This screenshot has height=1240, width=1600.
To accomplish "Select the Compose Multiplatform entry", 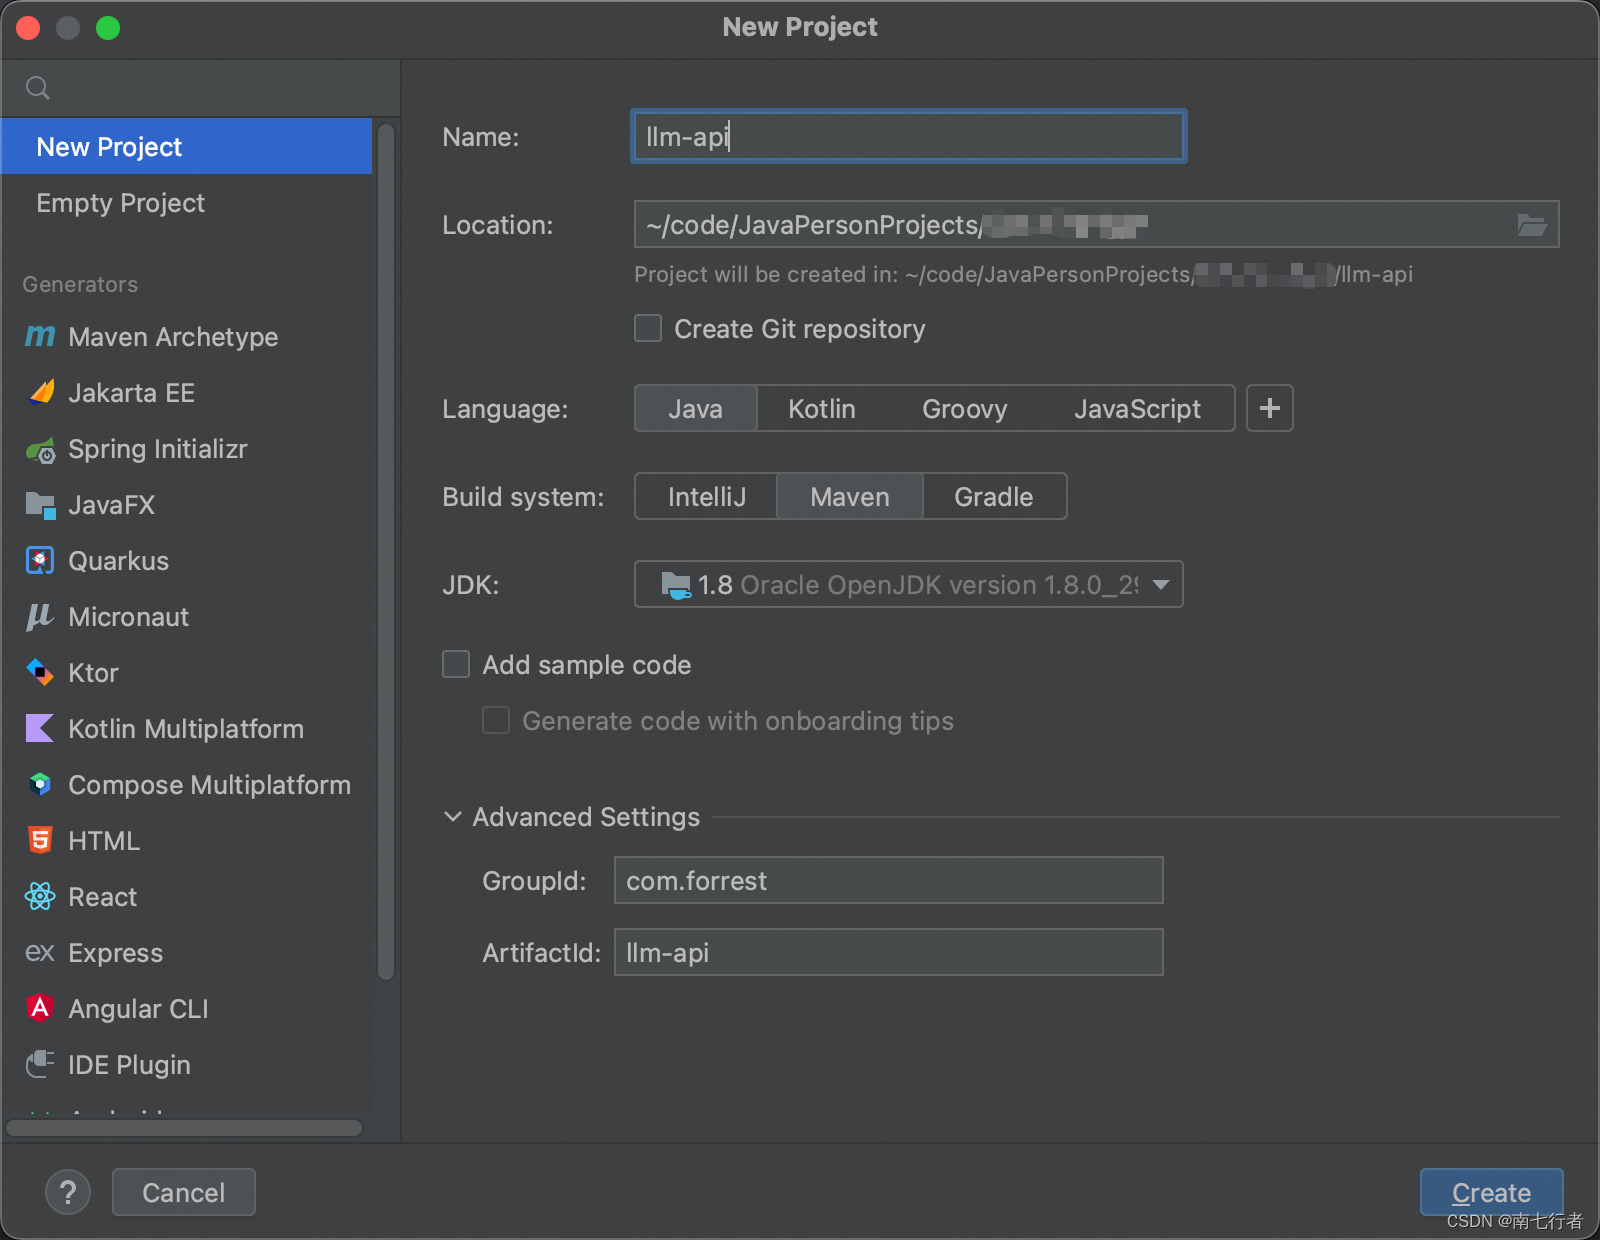I will click(x=187, y=785).
